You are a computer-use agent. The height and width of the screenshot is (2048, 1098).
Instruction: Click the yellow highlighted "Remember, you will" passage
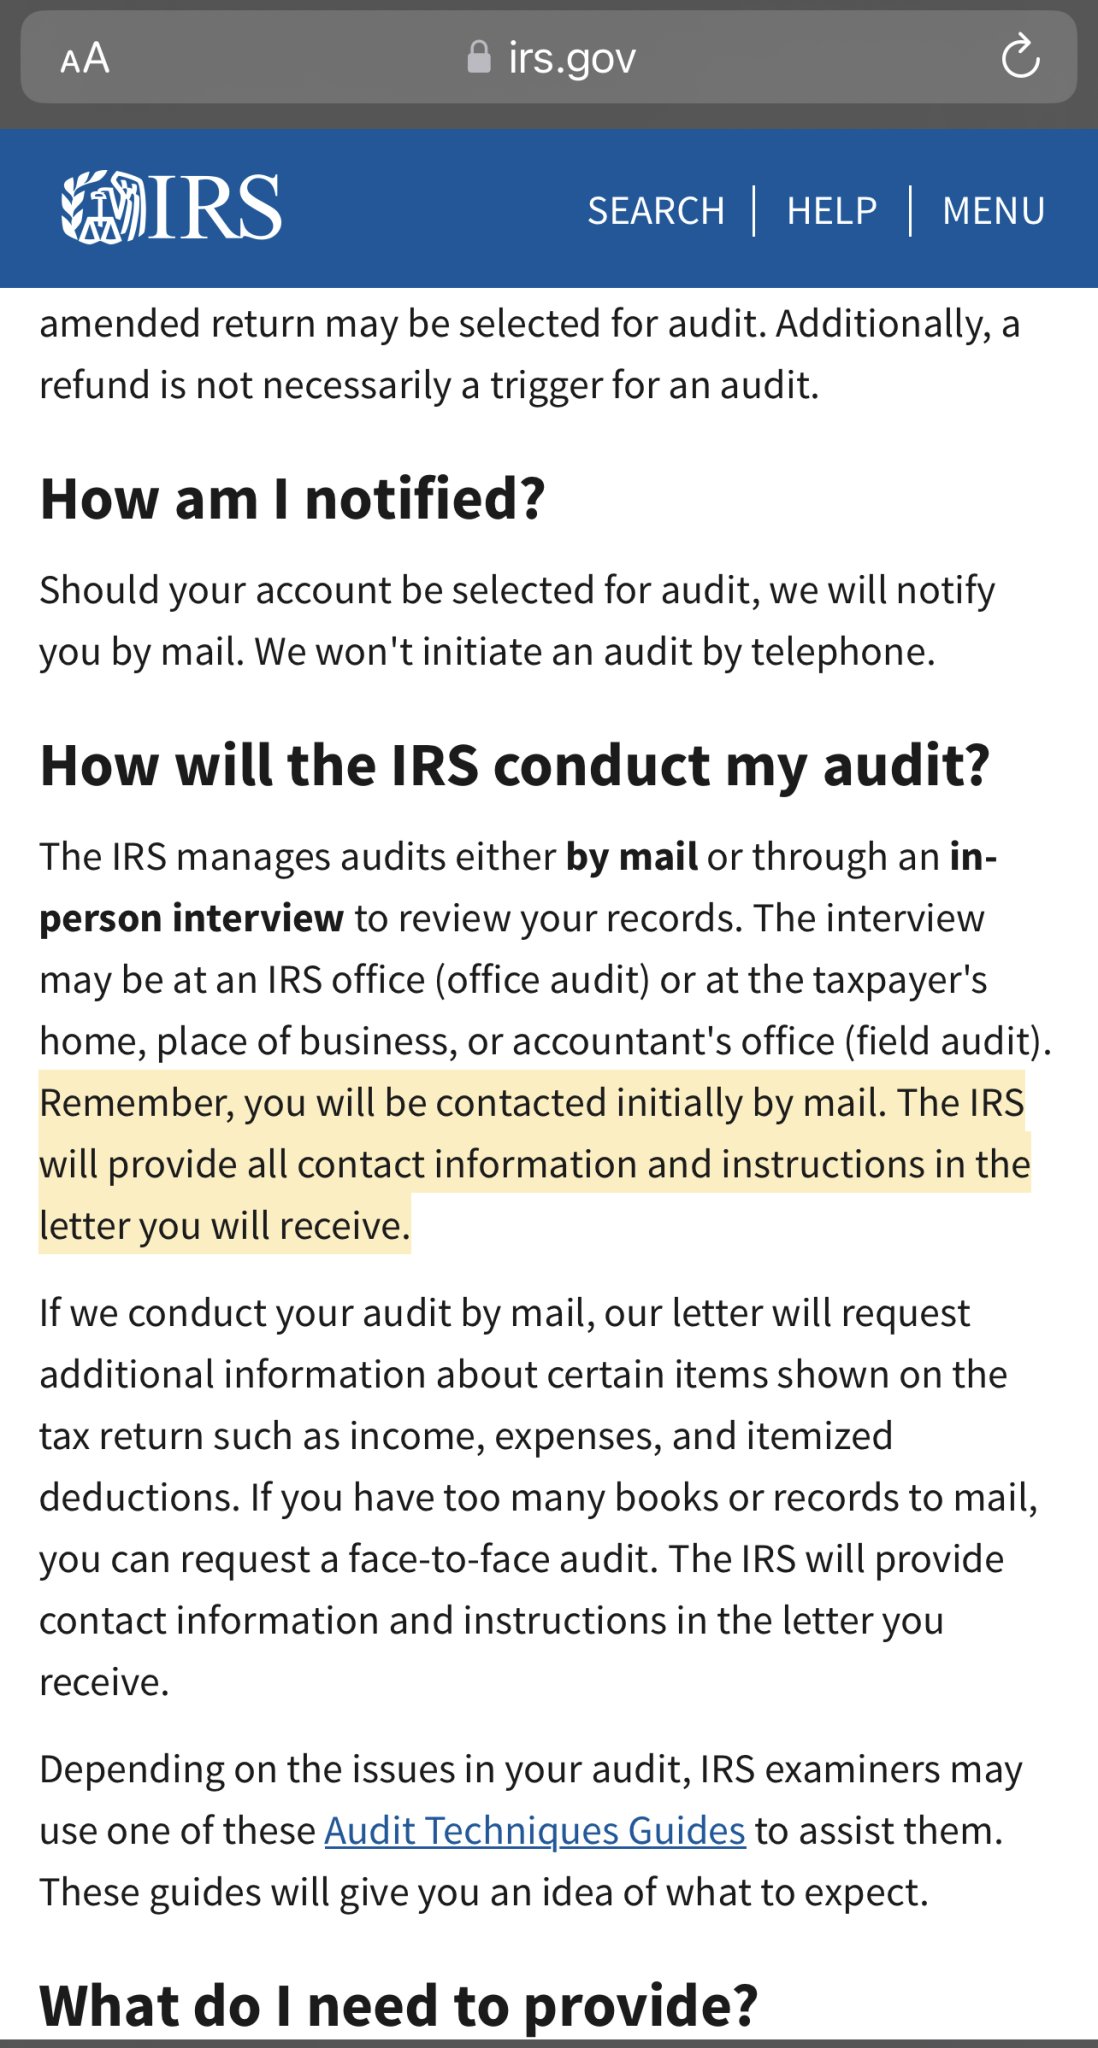pyautogui.click(x=532, y=1163)
